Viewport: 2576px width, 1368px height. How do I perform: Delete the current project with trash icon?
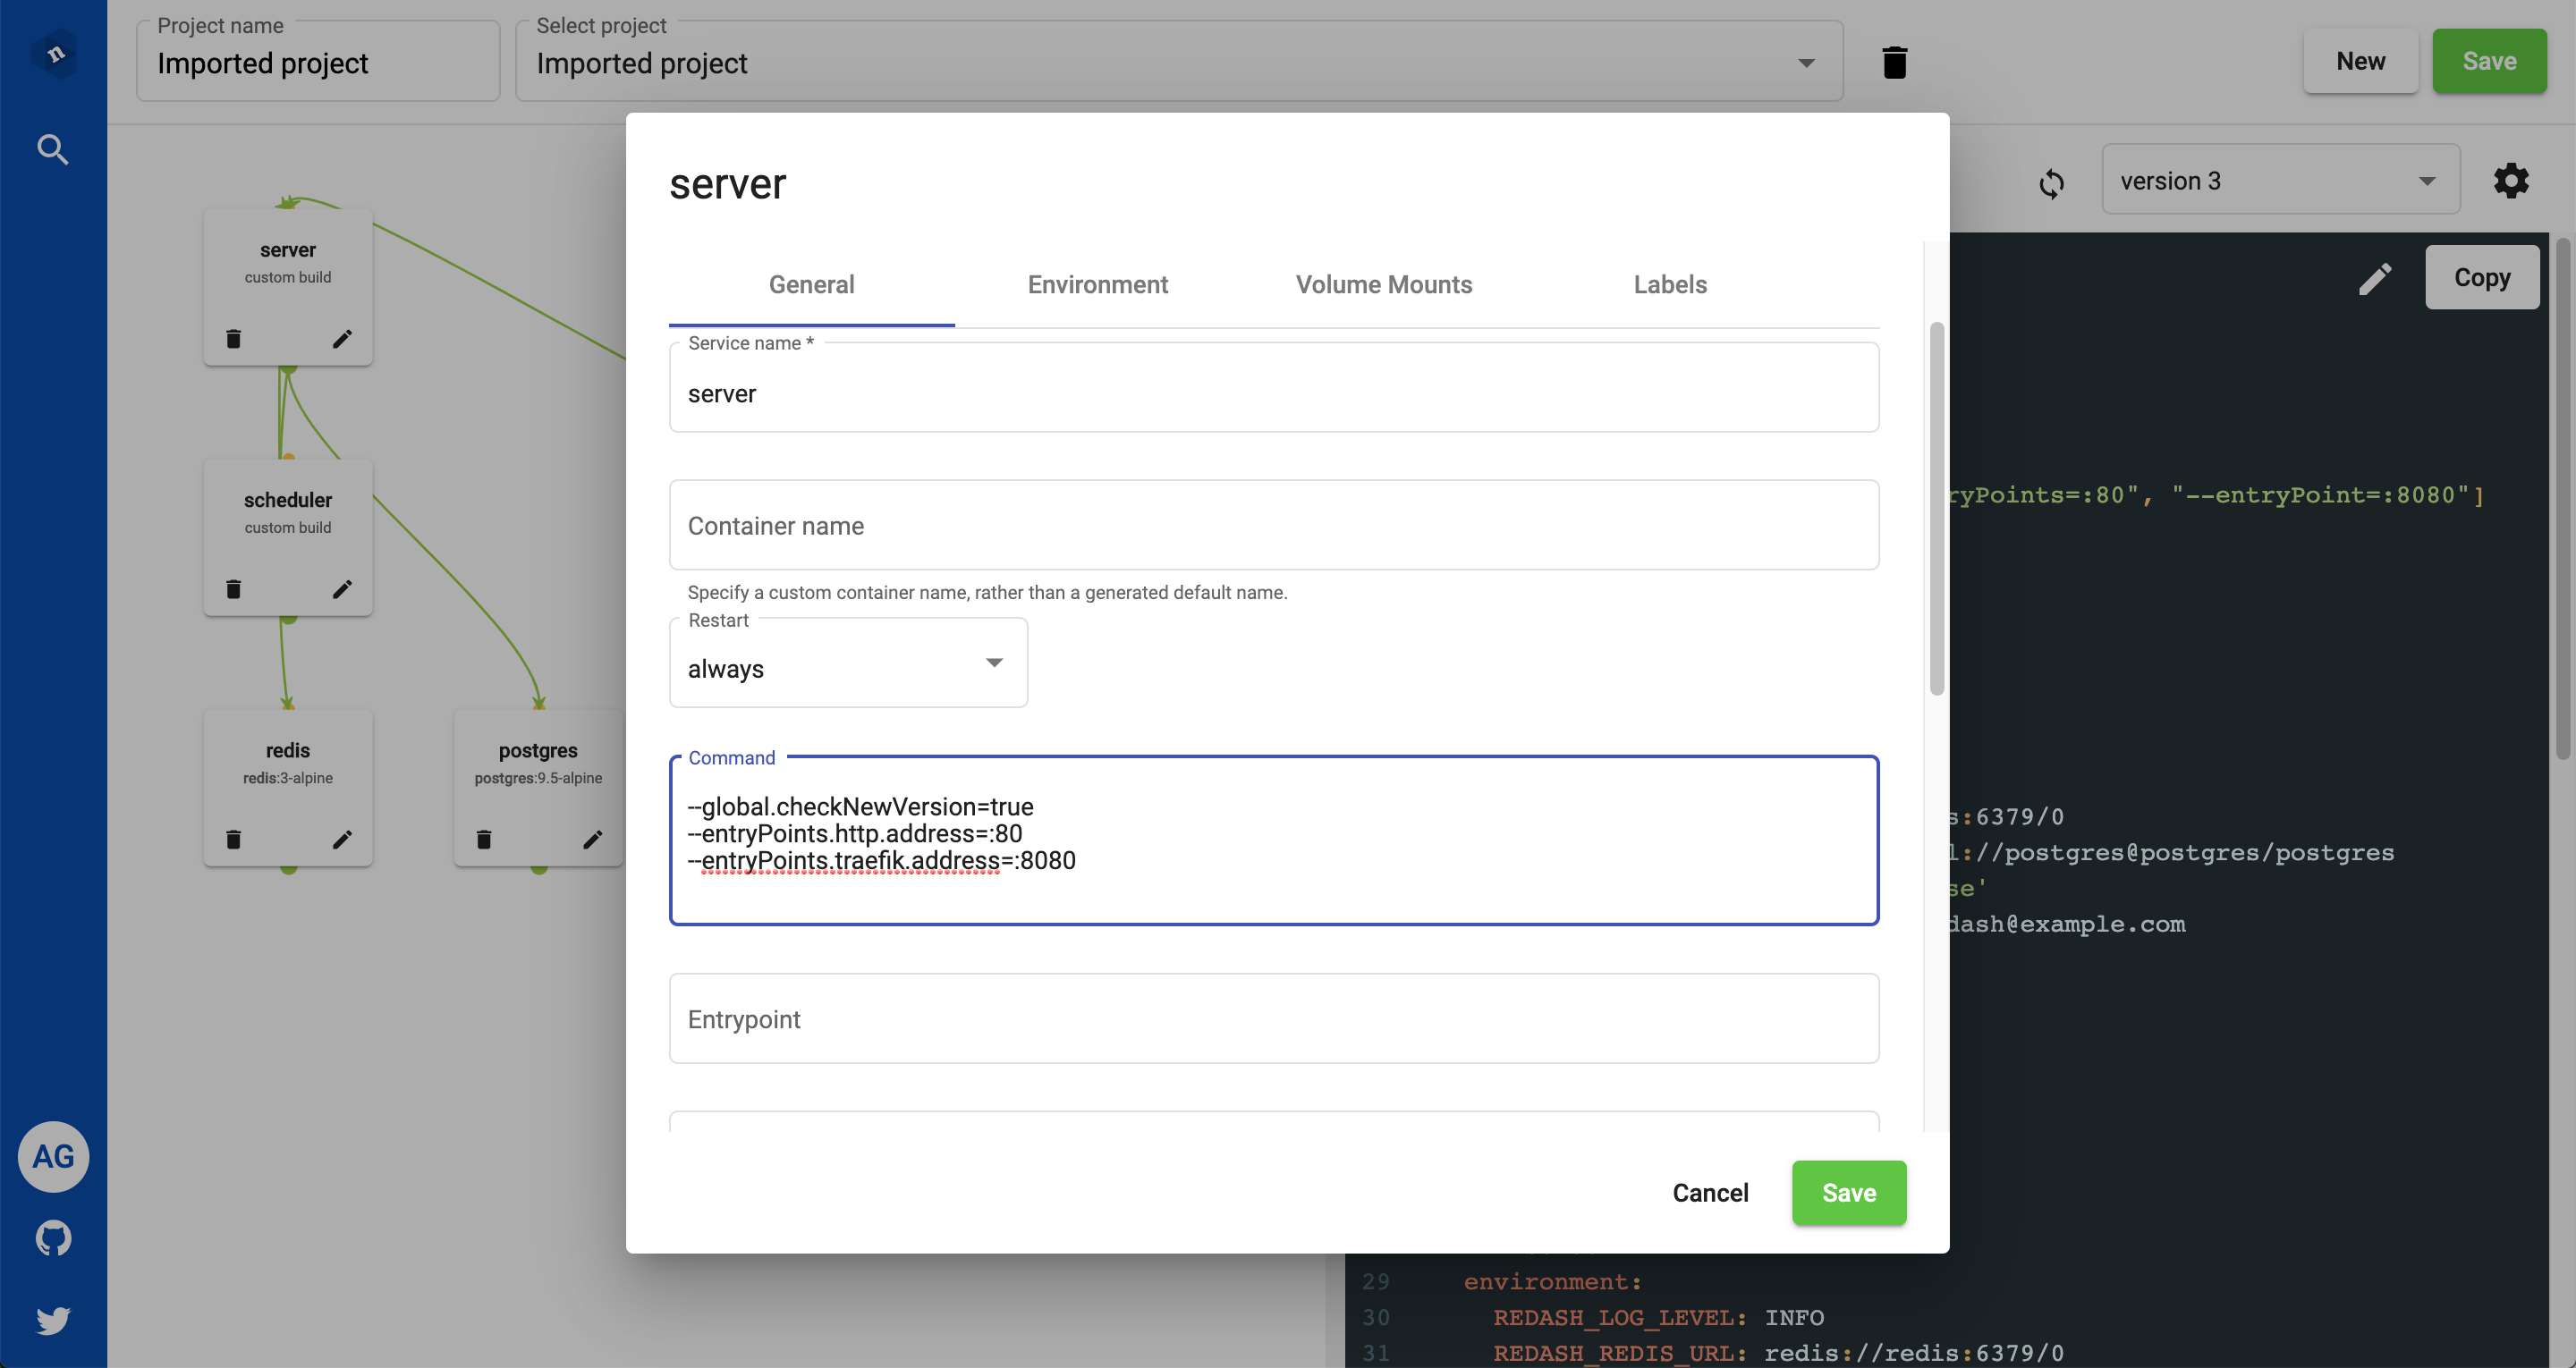pos(1894,62)
